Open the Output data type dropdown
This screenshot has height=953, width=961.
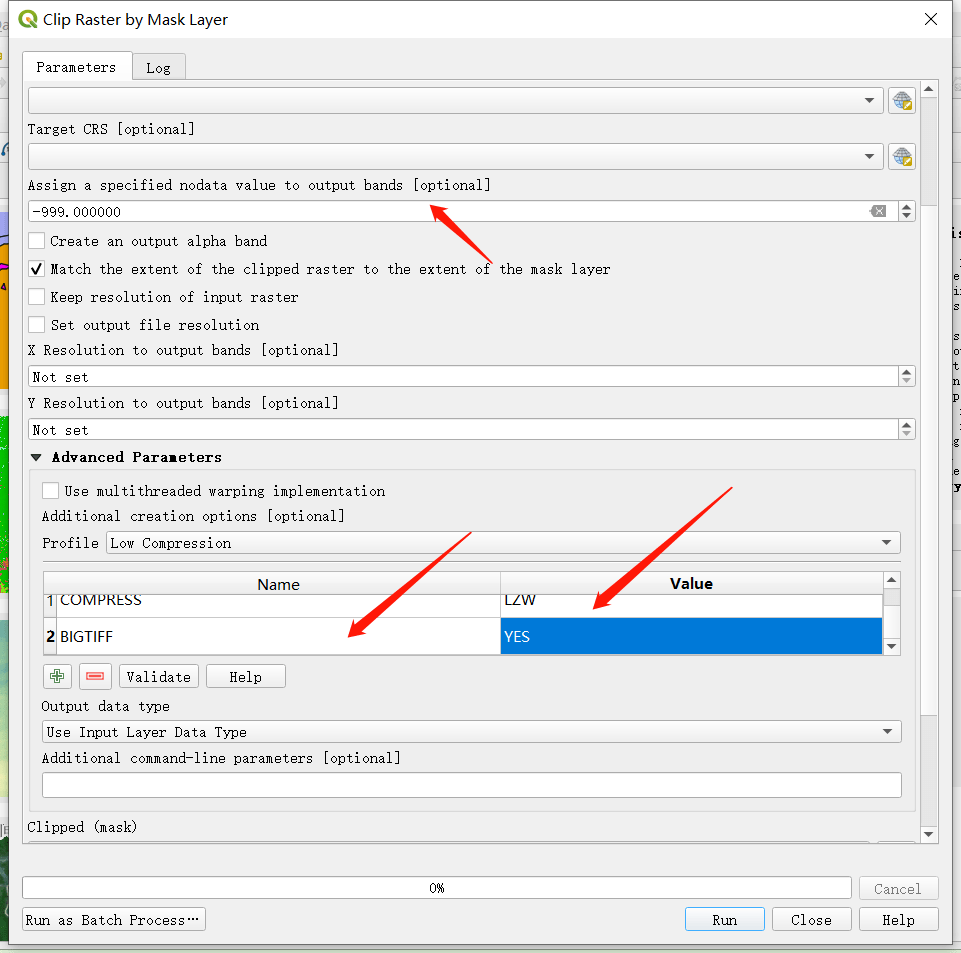click(471, 732)
